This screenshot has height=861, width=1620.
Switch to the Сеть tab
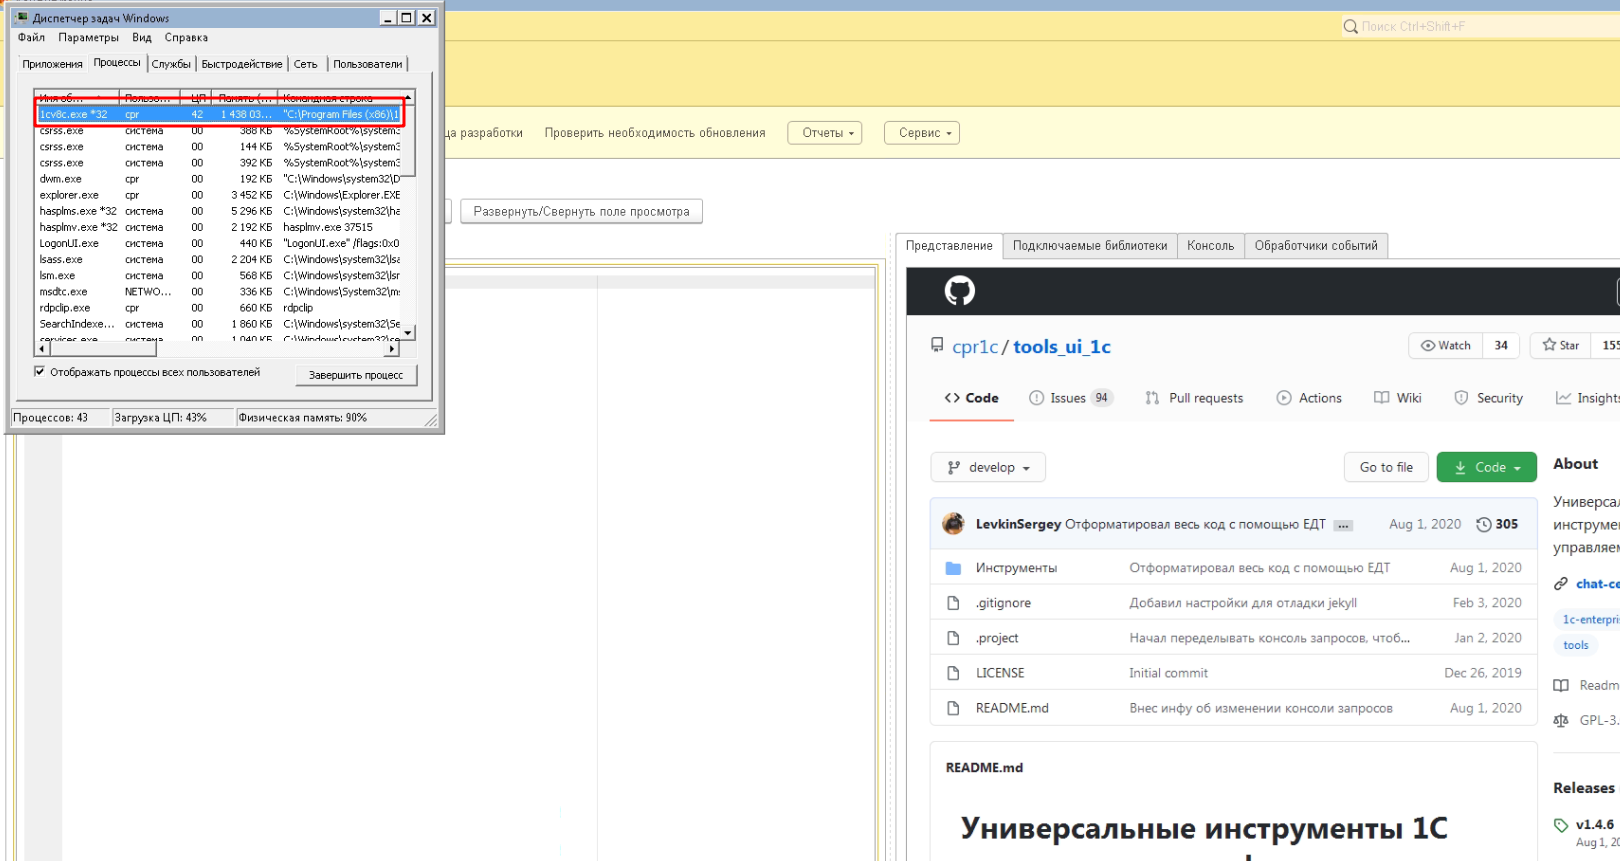pos(306,64)
